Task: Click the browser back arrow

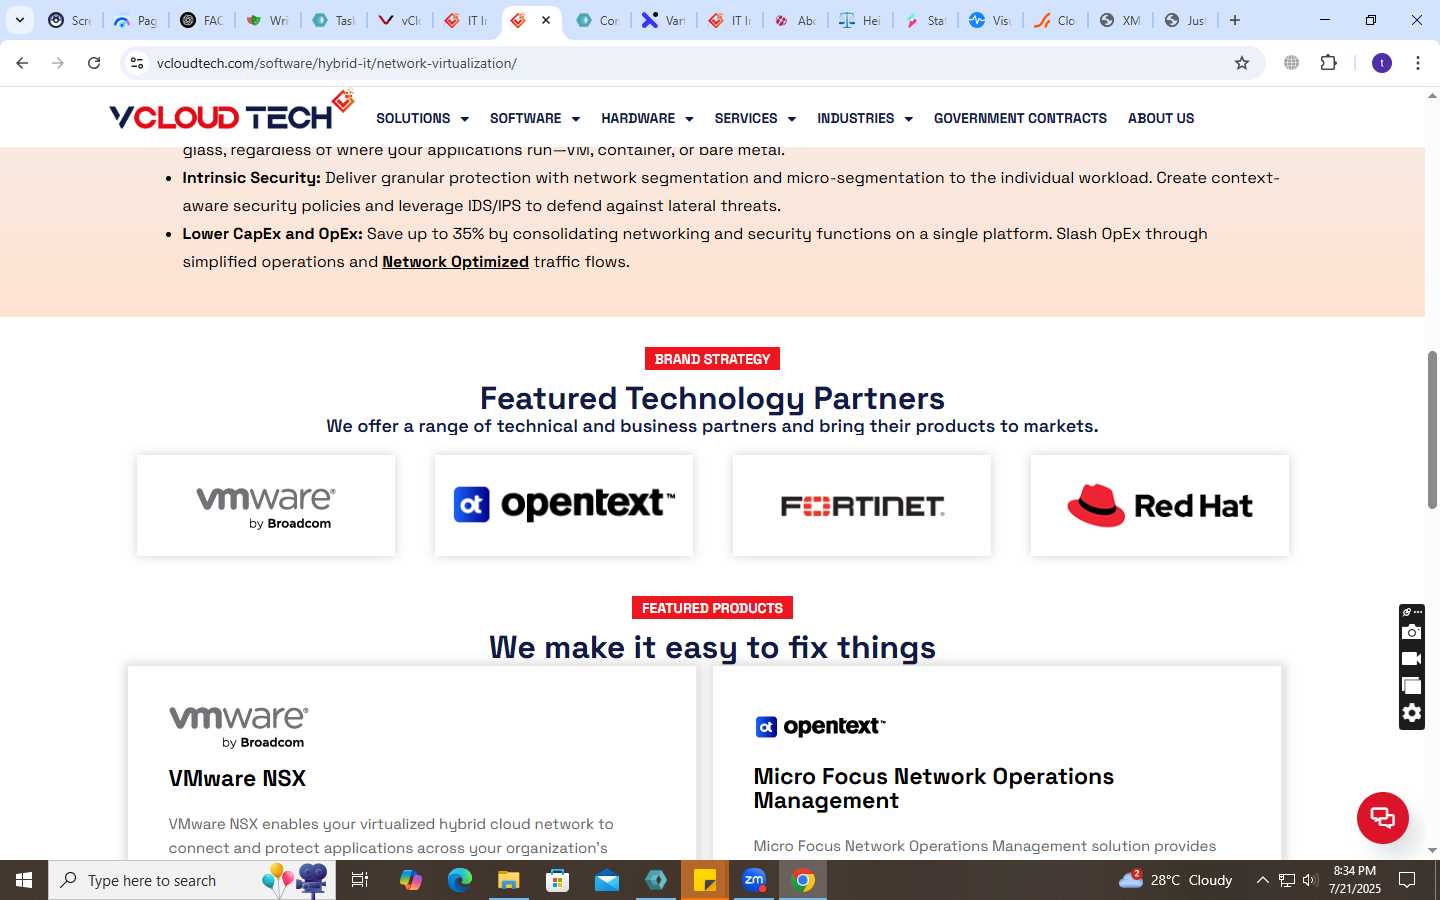Action: tap(22, 63)
